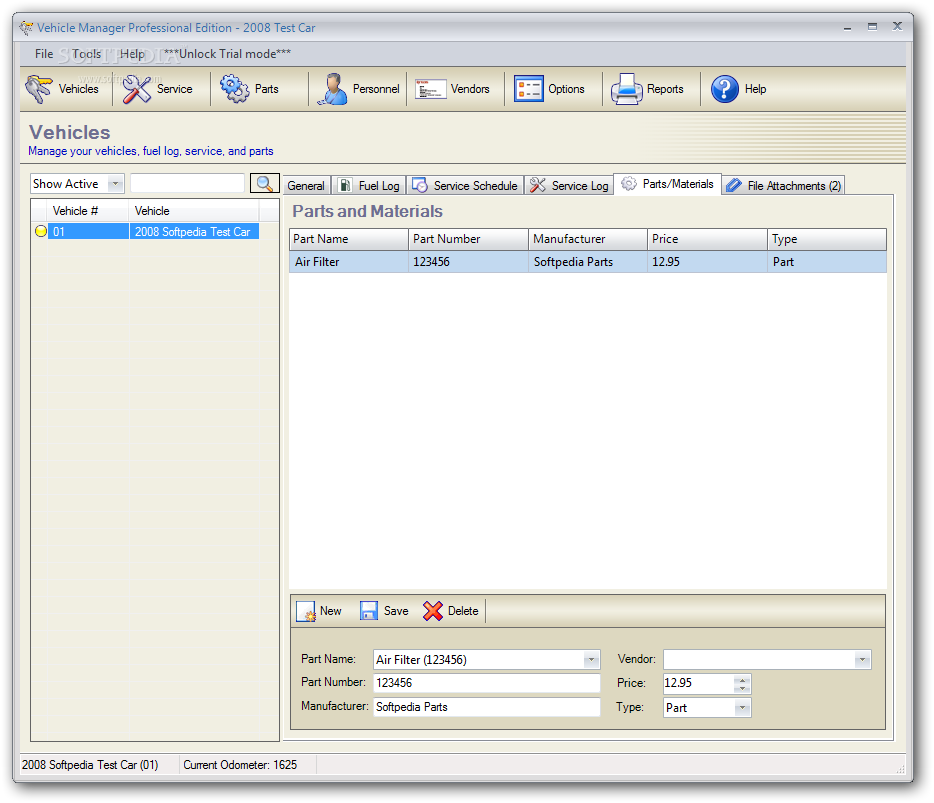Click Current Odometer: 1625 status entry

click(x=240, y=765)
